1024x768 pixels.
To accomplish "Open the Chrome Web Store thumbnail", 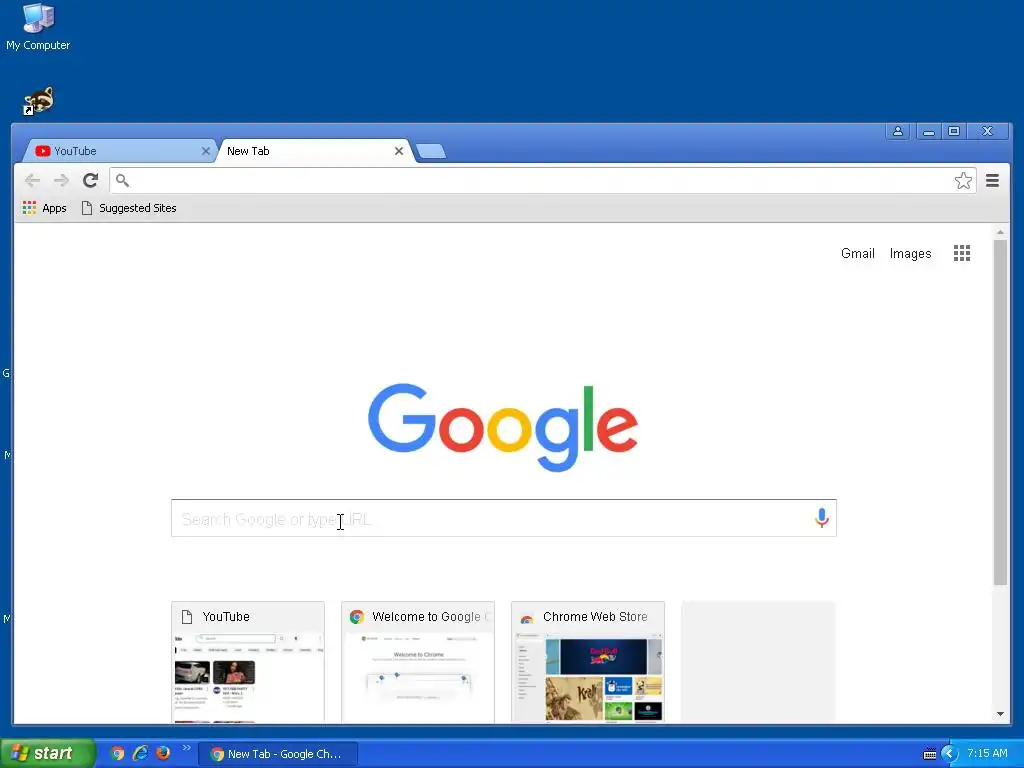I will click(588, 662).
